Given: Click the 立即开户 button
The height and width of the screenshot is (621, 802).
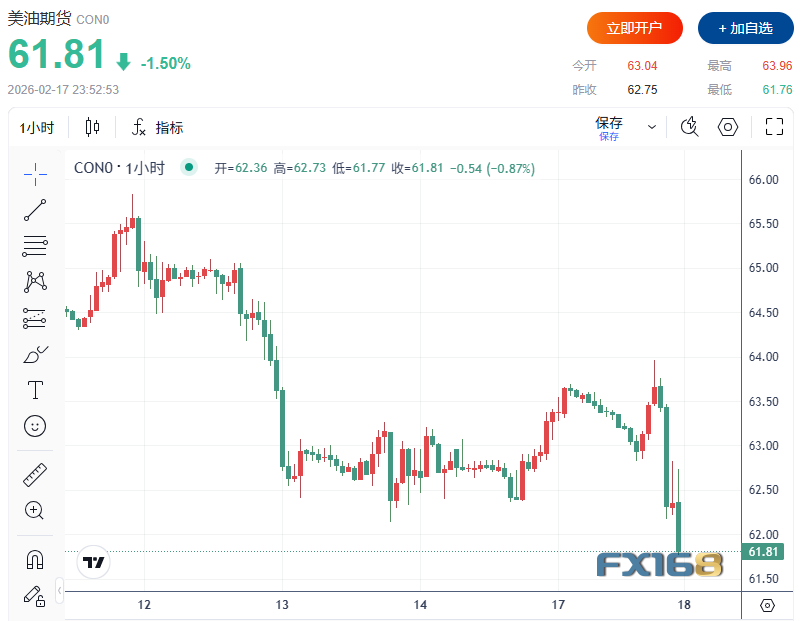Looking at the screenshot, I should coord(634,28).
